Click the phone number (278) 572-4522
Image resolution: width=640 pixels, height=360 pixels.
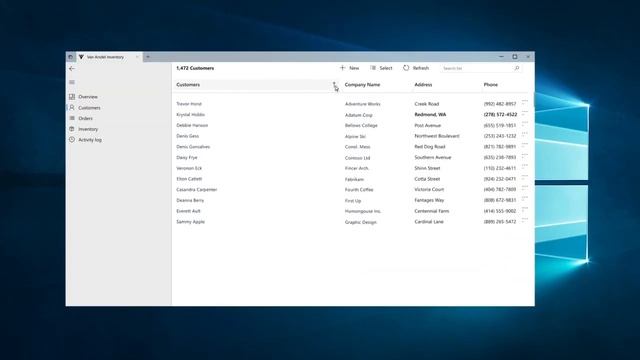pyautogui.click(x=500, y=115)
